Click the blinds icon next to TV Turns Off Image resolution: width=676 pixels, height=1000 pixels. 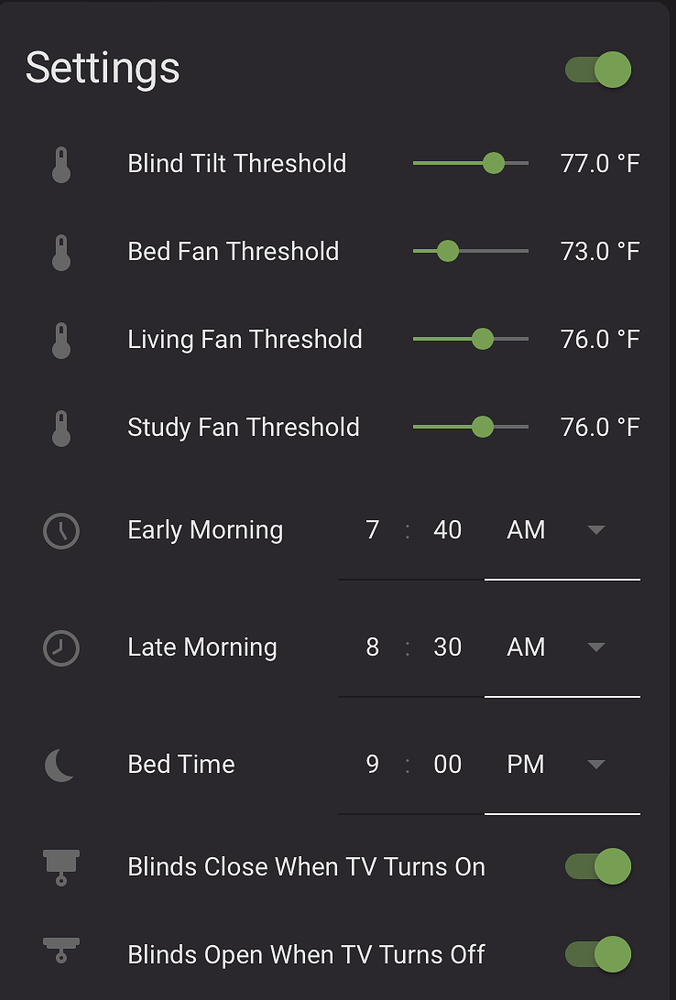click(x=60, y=954)
